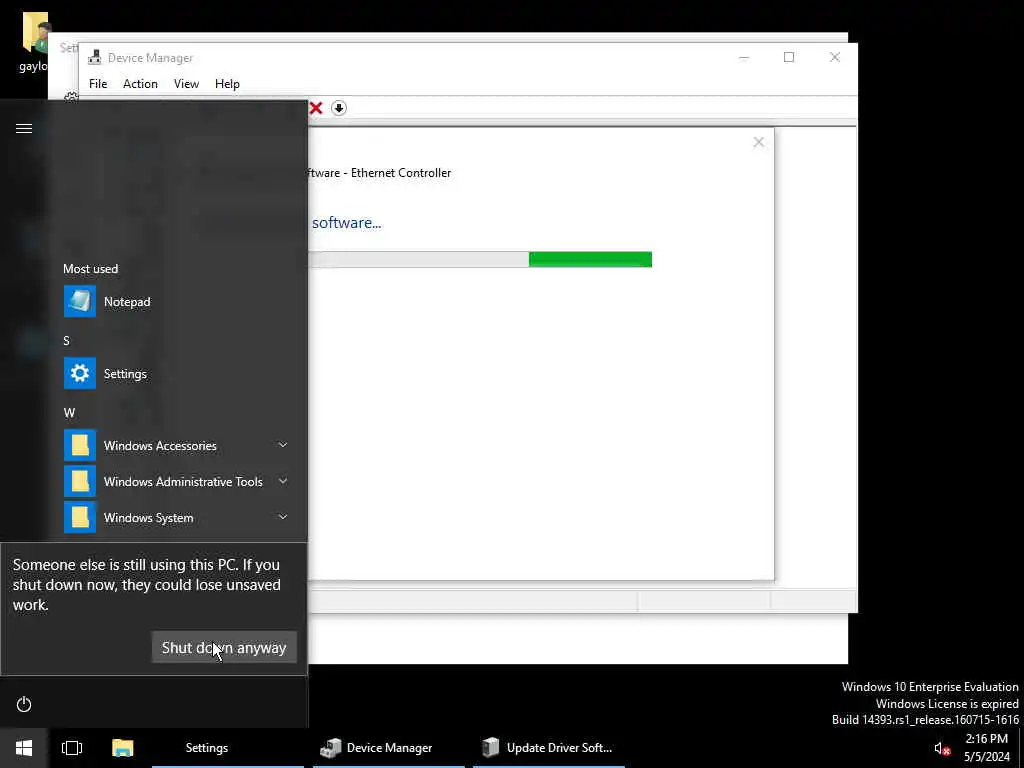This screenshot has height=768, width=1024.
Task: Click the red X uninstall device toolbar icon
Action: click(316, 108)
